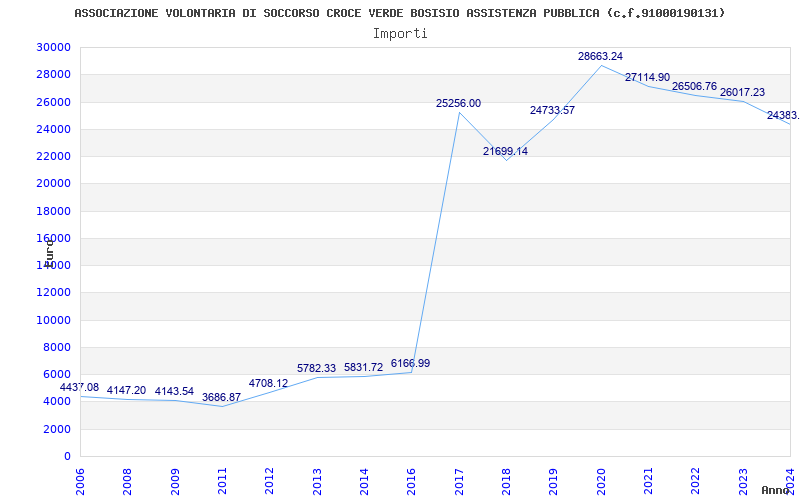Viewport: 800px width, 500px height.
Task: Click the x-axis year label 2011
Action: (x=222, y=481)
